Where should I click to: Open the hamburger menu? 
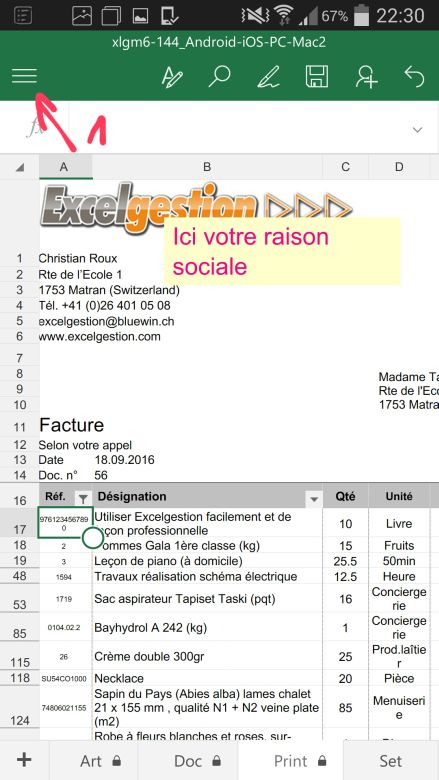pos(24,76)
